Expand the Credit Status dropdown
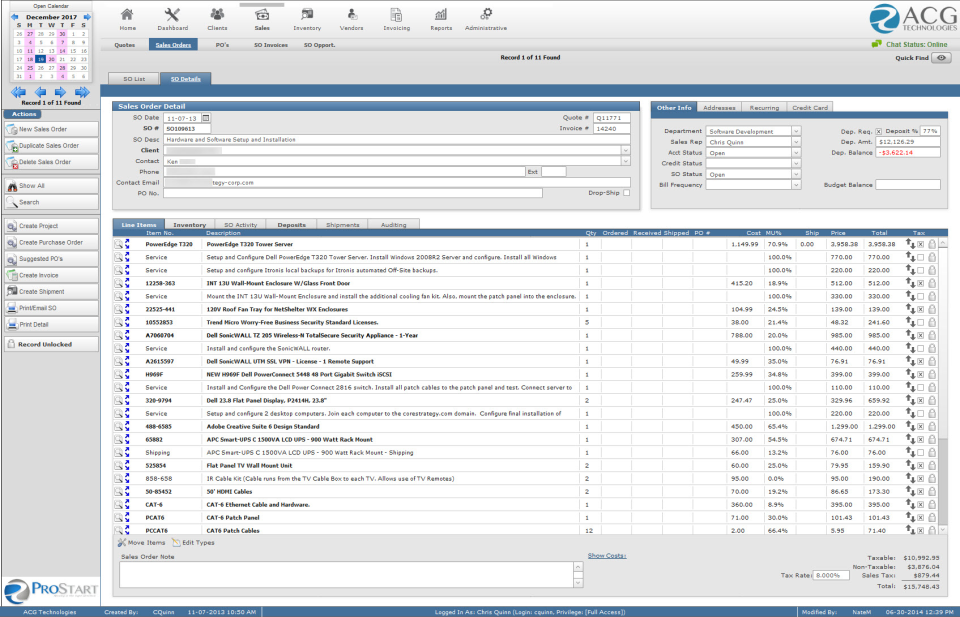Viewport: 960px width, 617px height. 796,163
